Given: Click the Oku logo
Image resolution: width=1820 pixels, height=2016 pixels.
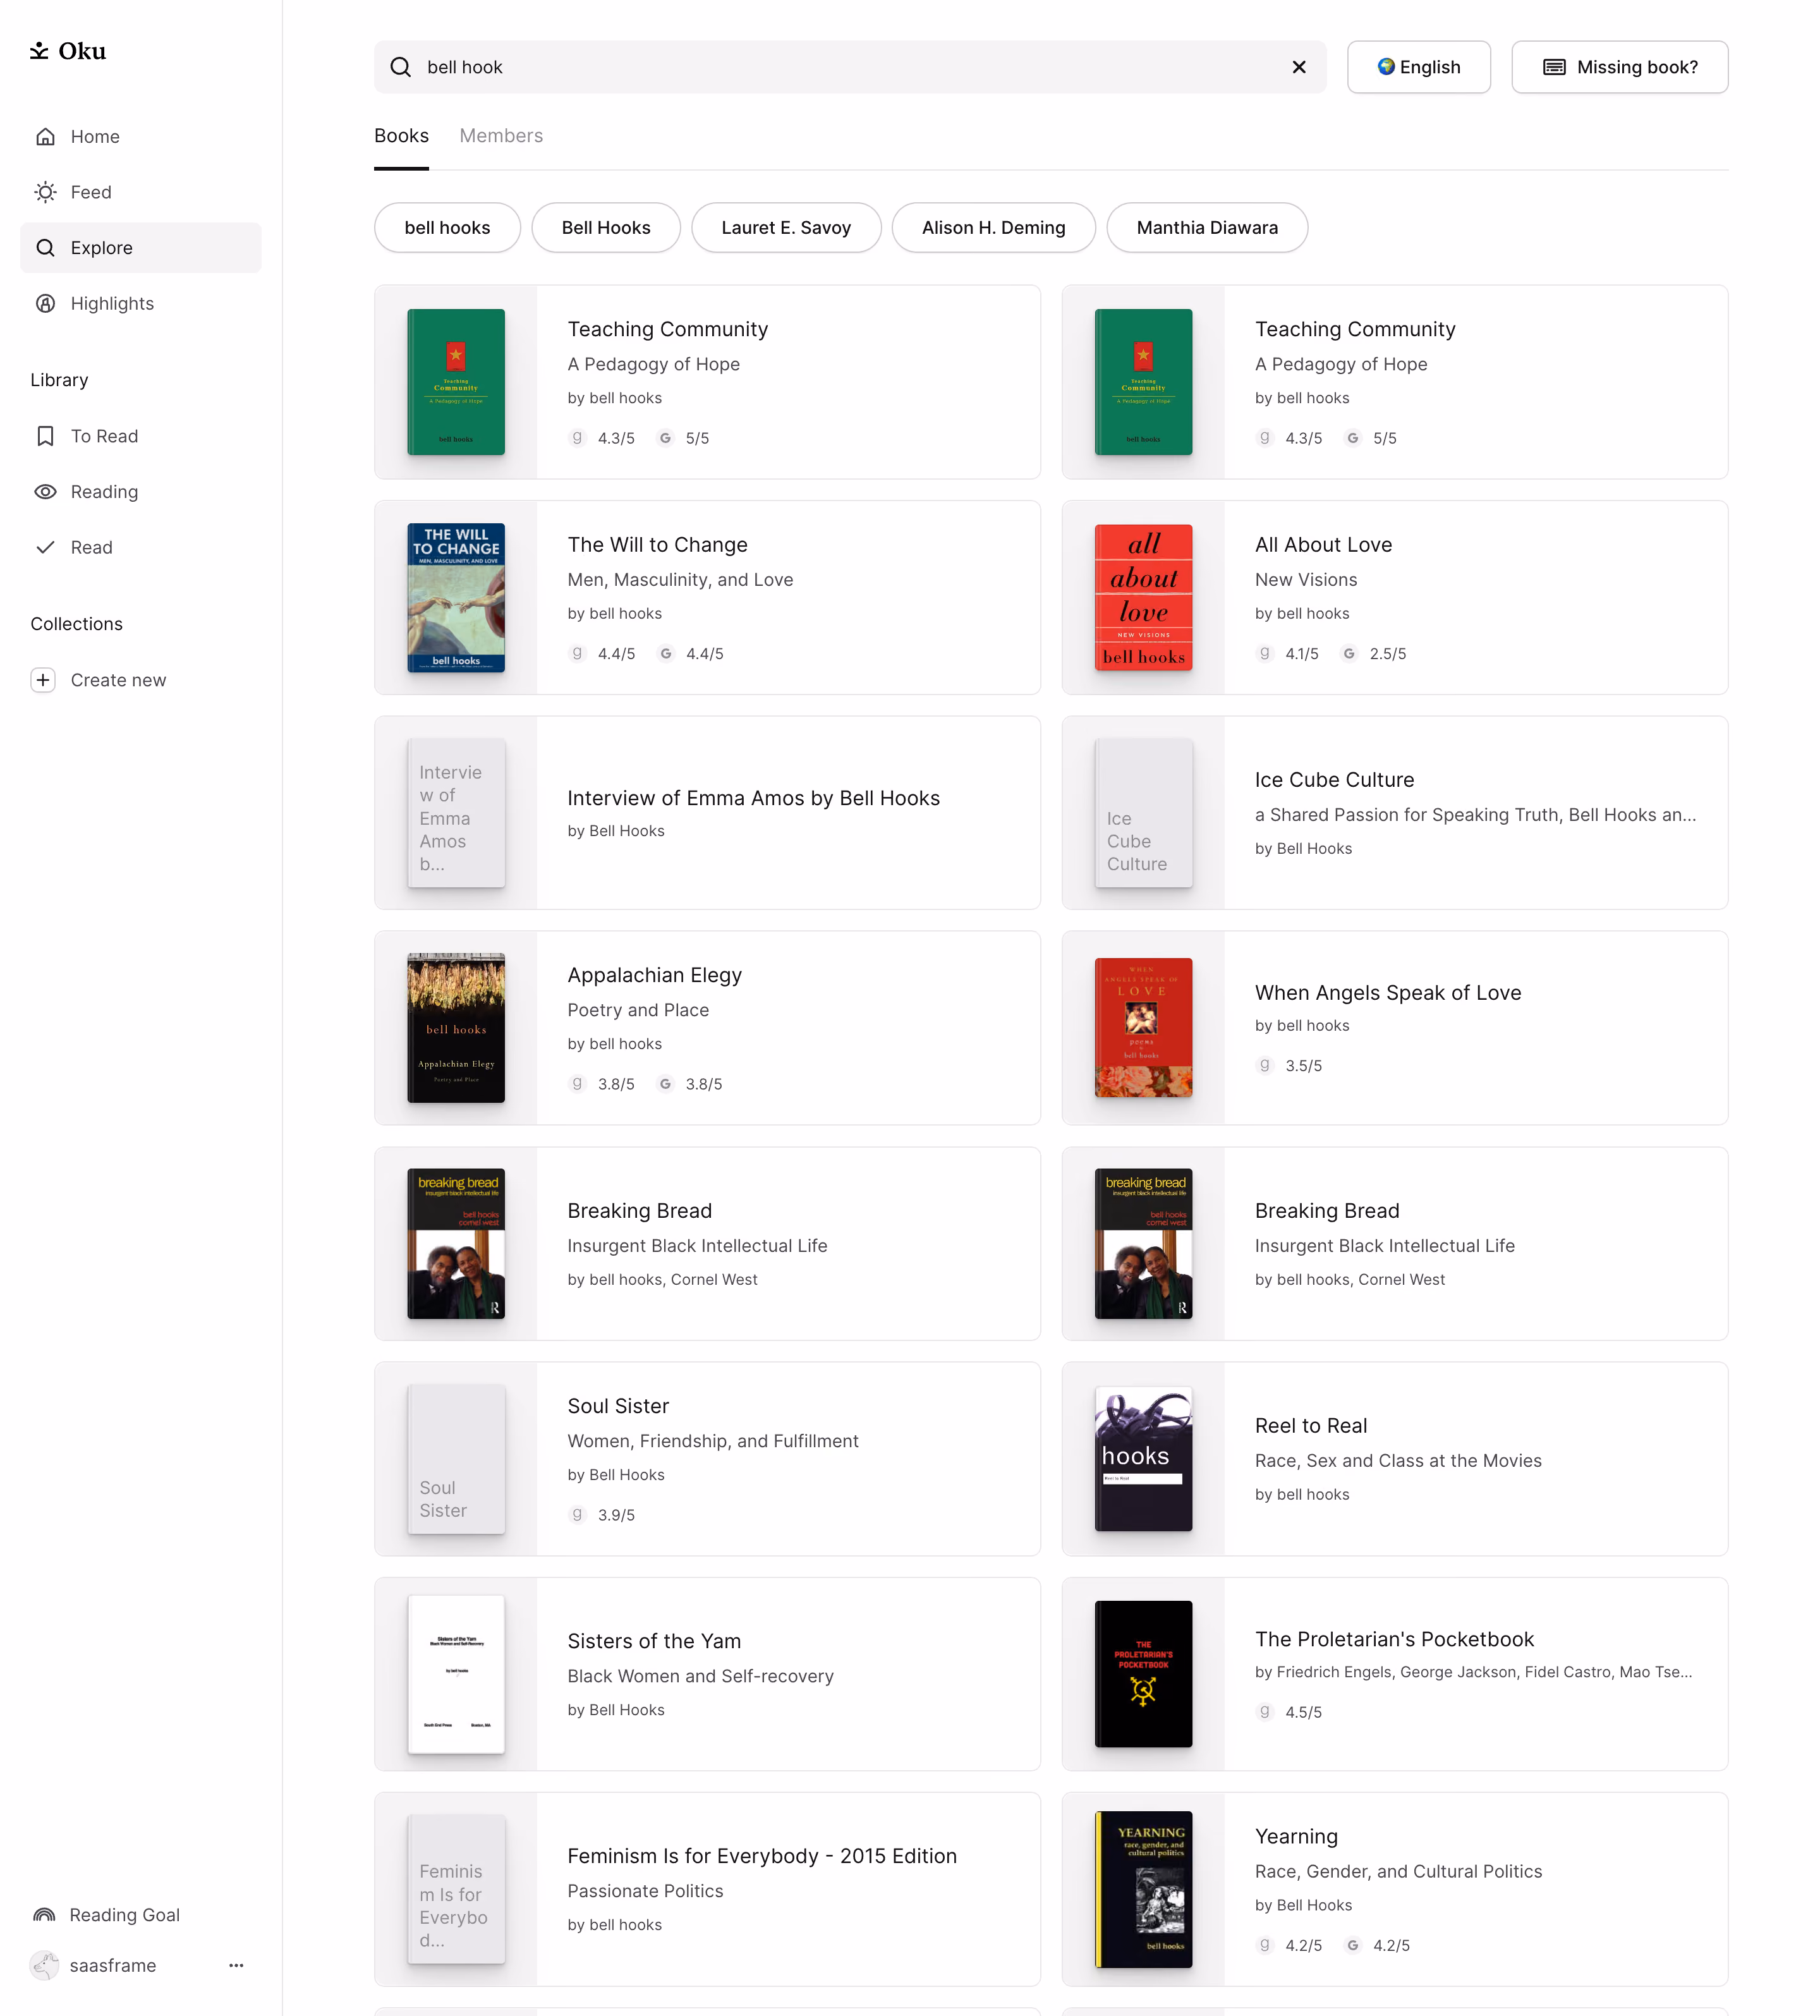Looking at the screenshot, I should [x=68, y=51].
